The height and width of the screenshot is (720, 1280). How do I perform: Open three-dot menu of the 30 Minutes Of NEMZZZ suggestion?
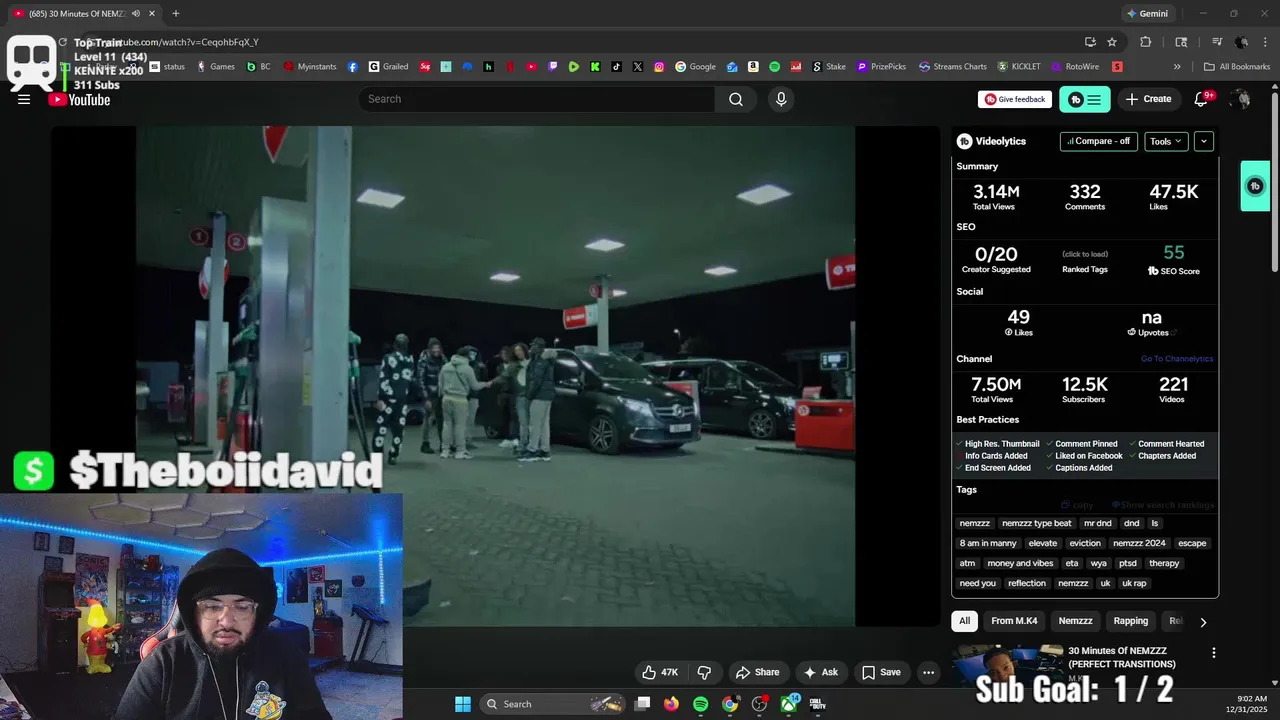(1214, 652)
